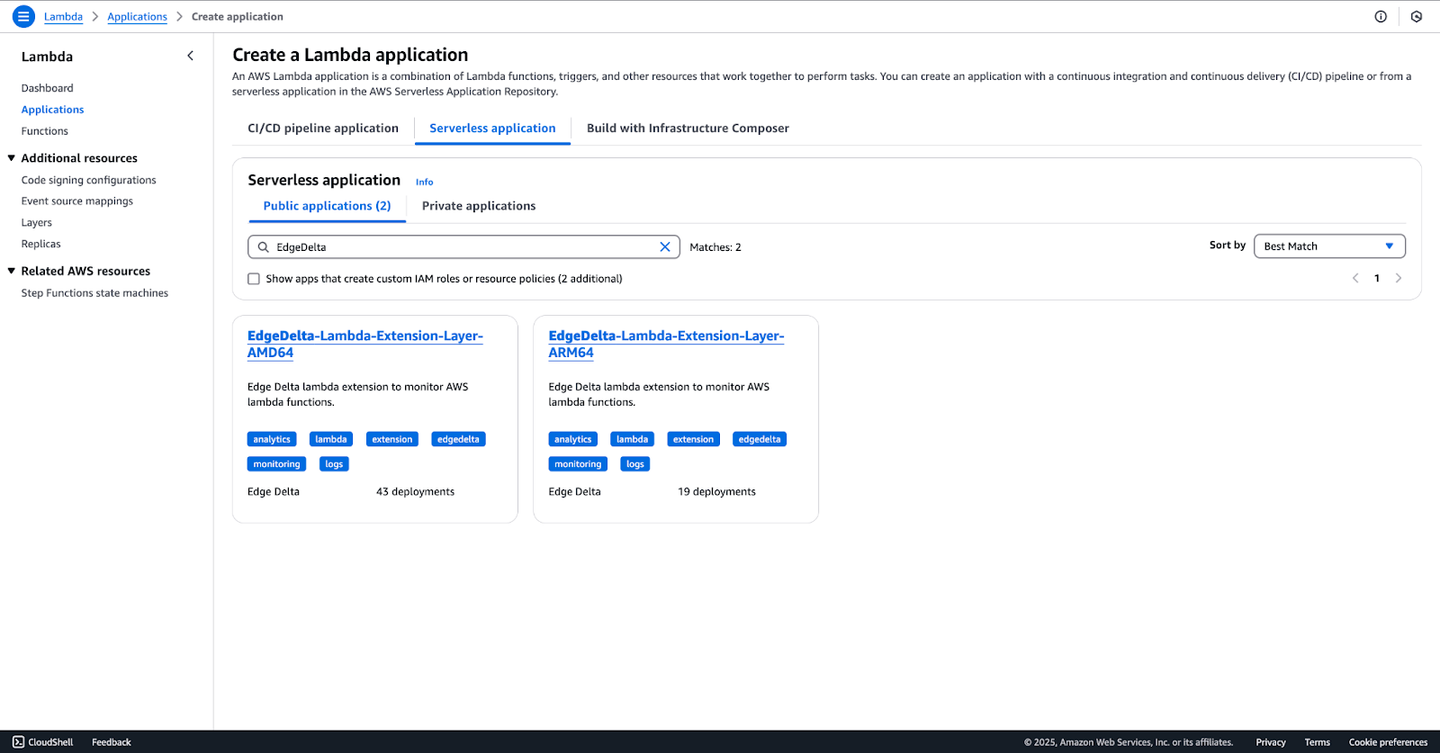Open CloudShell from the footer icon

pos(18,742)
